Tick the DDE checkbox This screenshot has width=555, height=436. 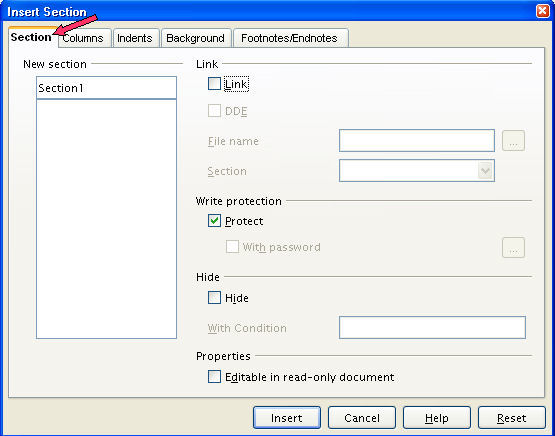tap(214, 111)
